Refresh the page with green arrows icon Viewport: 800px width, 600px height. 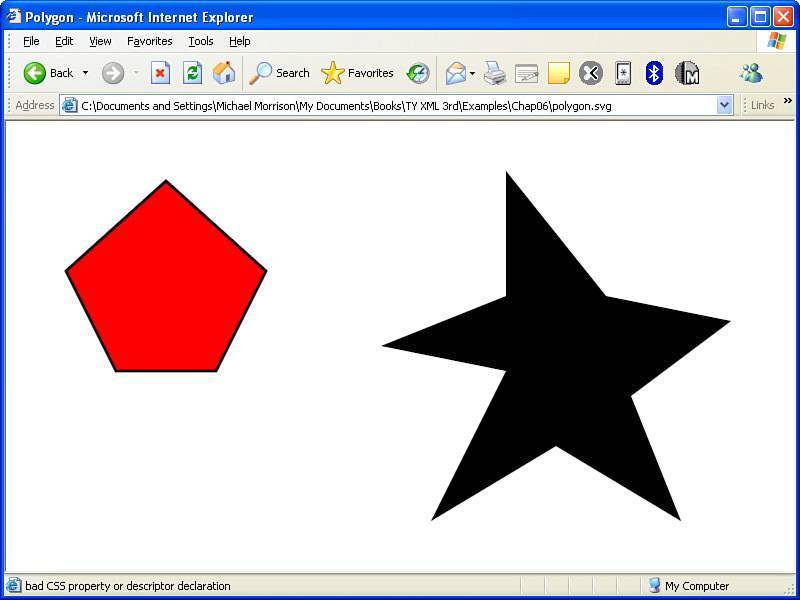192,73
